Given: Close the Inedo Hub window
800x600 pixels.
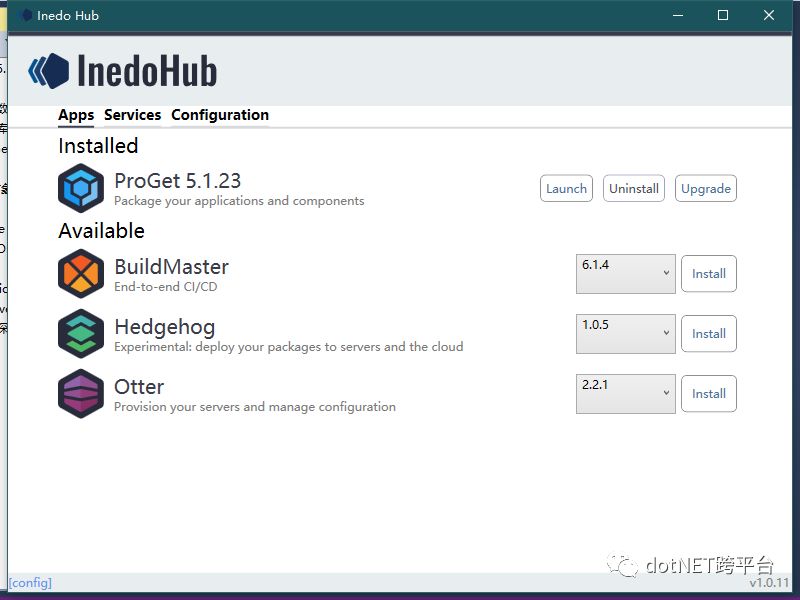Looking at the screenshot, I should pos(769,15).
